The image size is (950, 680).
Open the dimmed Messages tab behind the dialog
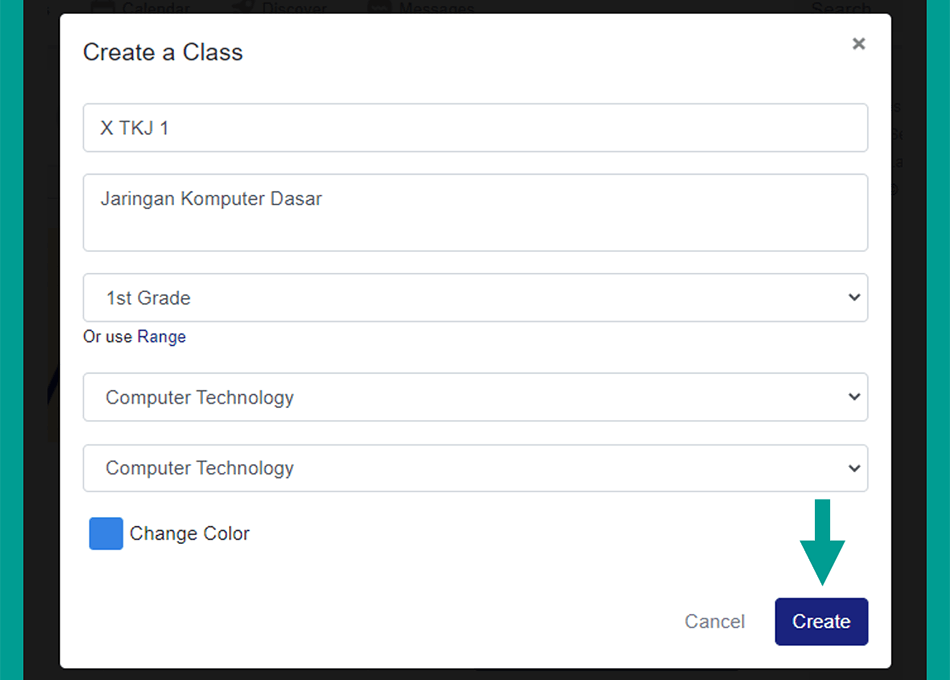436,7
